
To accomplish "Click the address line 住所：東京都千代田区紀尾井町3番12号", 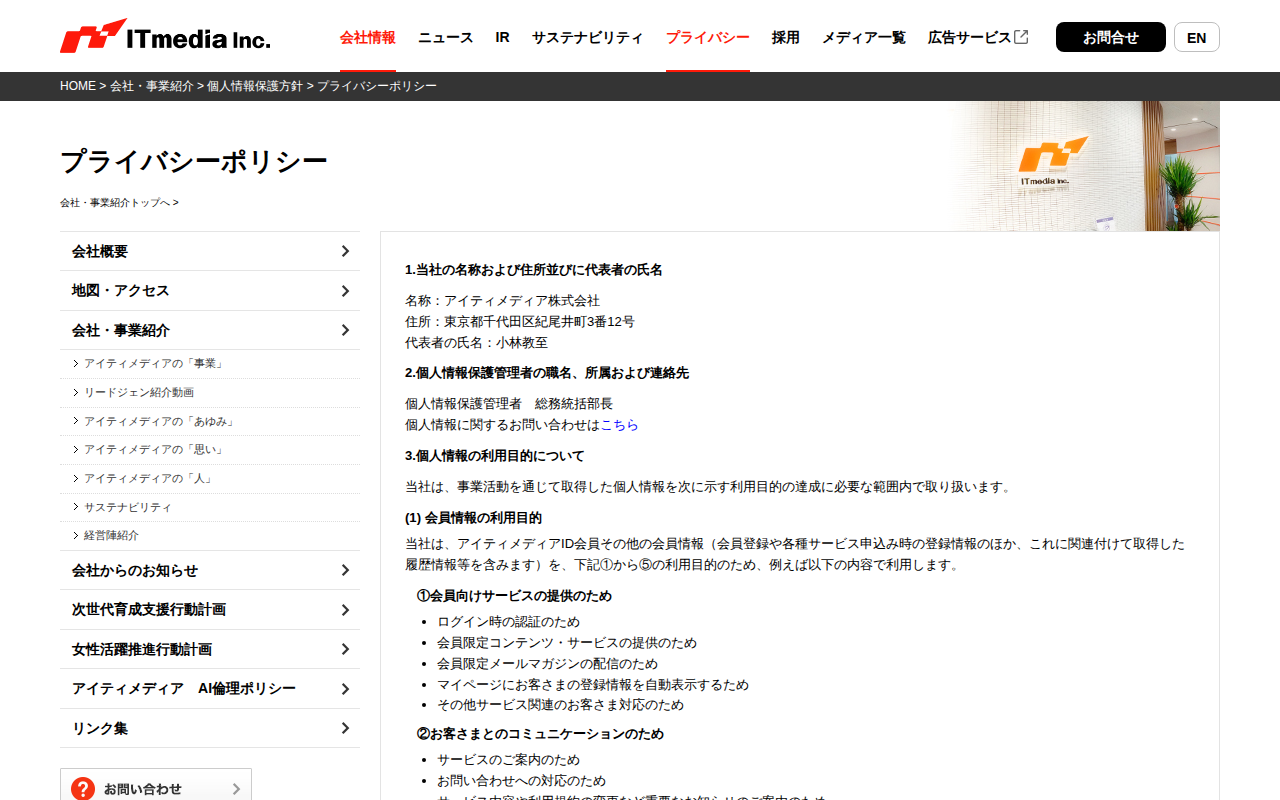I will click(520, 322).
